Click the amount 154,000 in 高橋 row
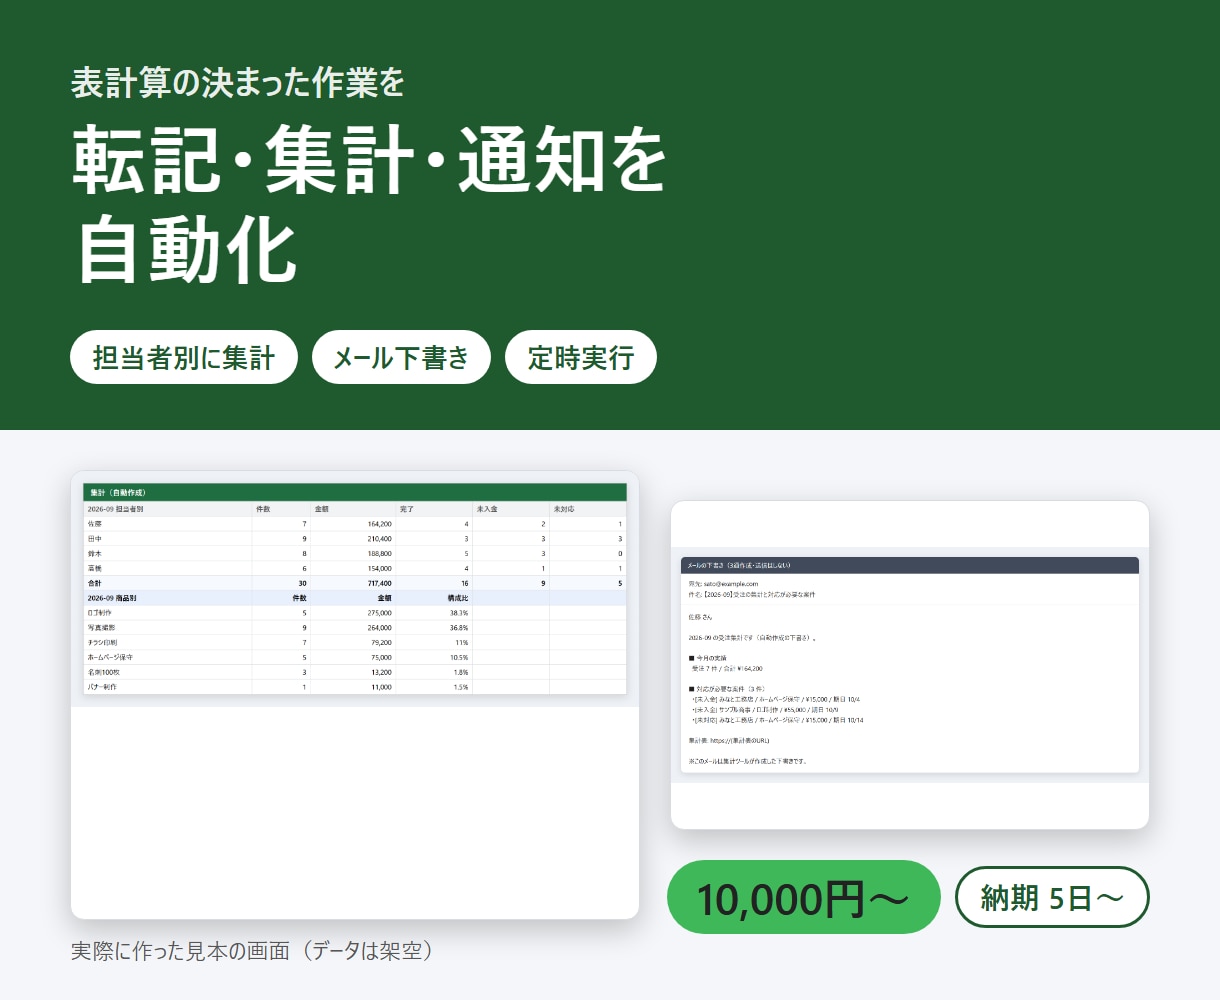The height and width of the screenshot is (1000, 1220). (x=379, y=568)
